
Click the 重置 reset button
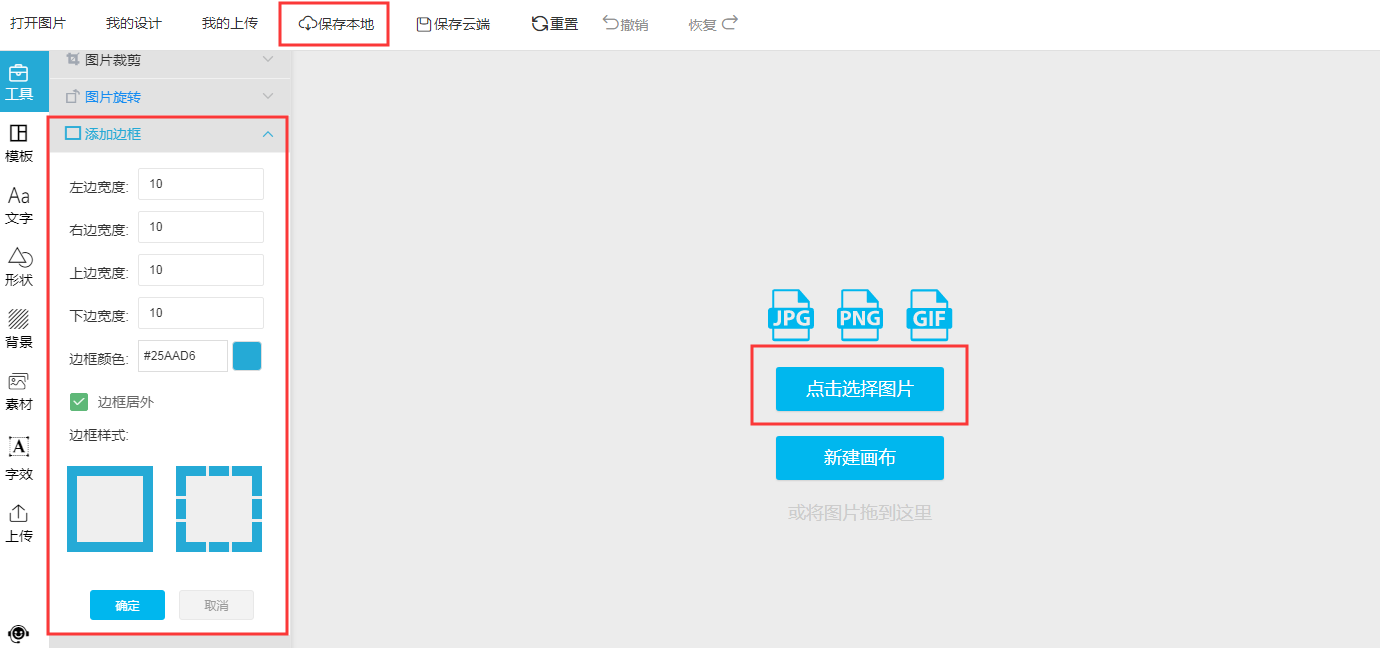pos(555,24)
